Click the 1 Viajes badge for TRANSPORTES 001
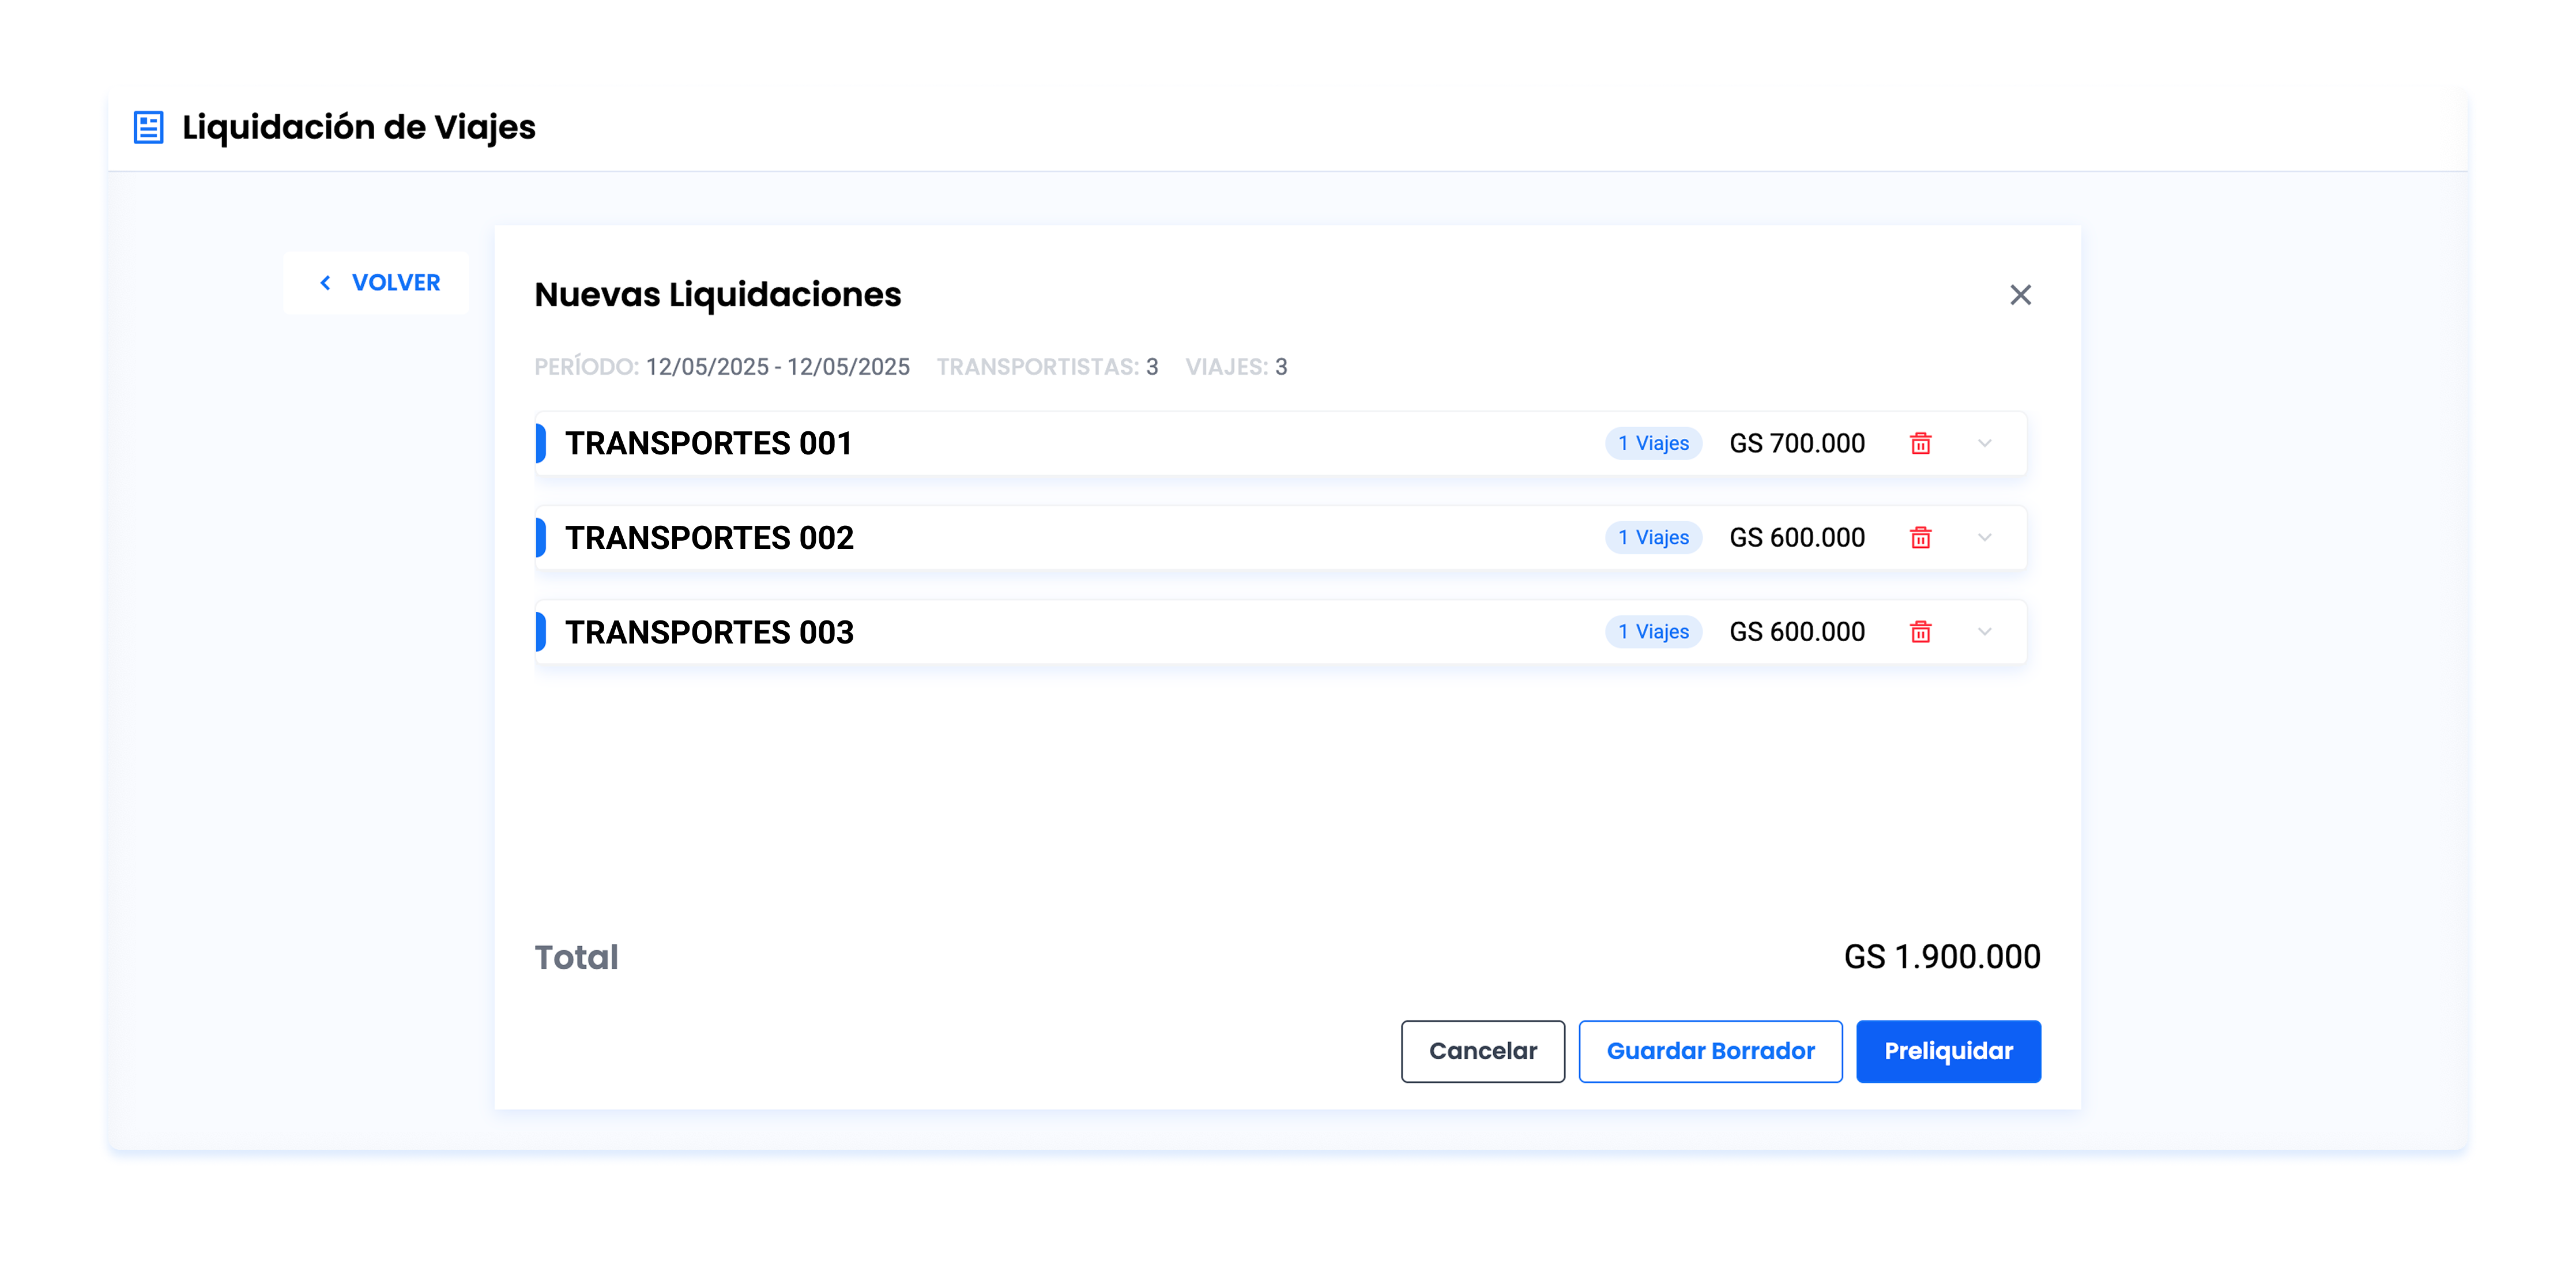 click(1653, 443)
